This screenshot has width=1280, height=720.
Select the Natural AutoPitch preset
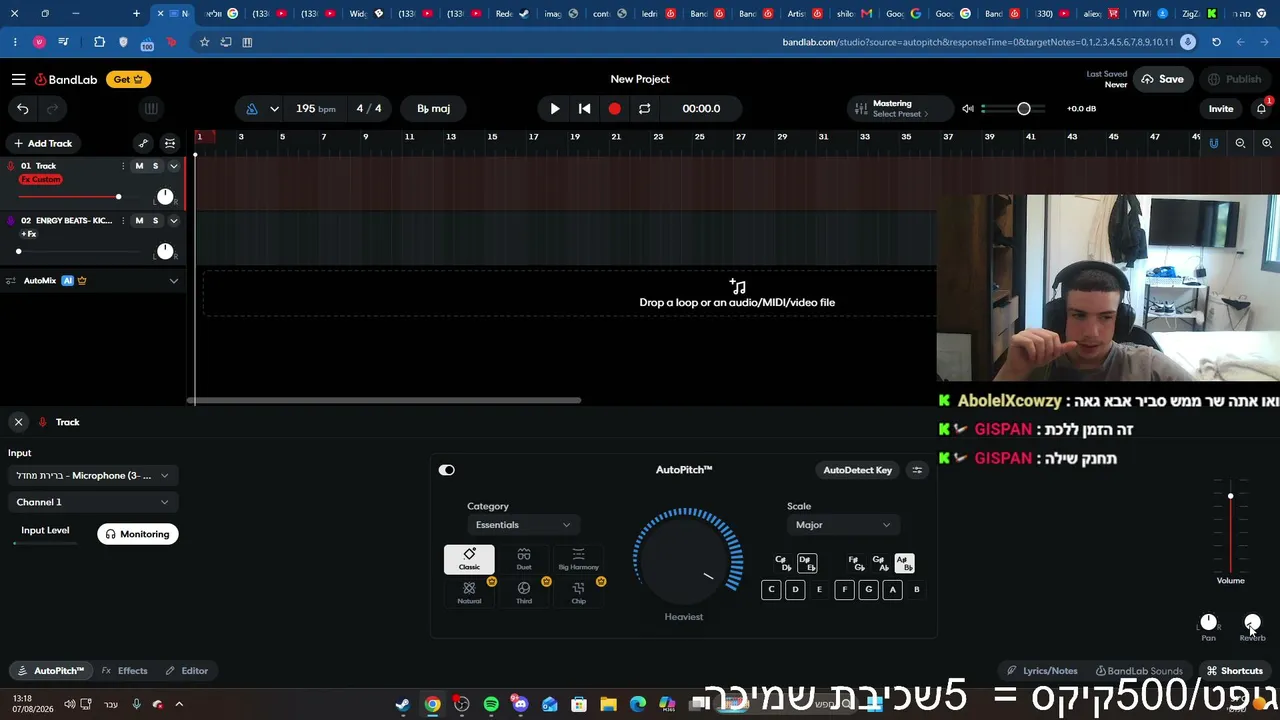pyautogui.click(x=469, y=593)
